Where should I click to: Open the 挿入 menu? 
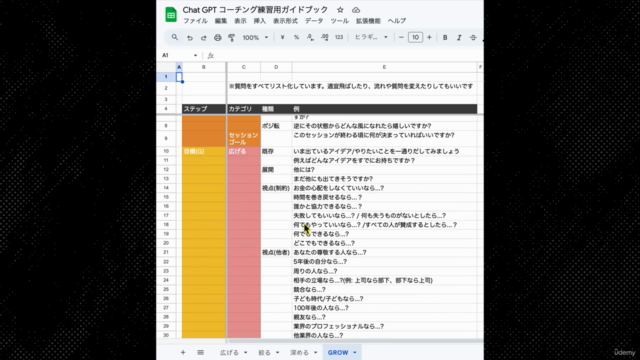(x=260, y=21)
